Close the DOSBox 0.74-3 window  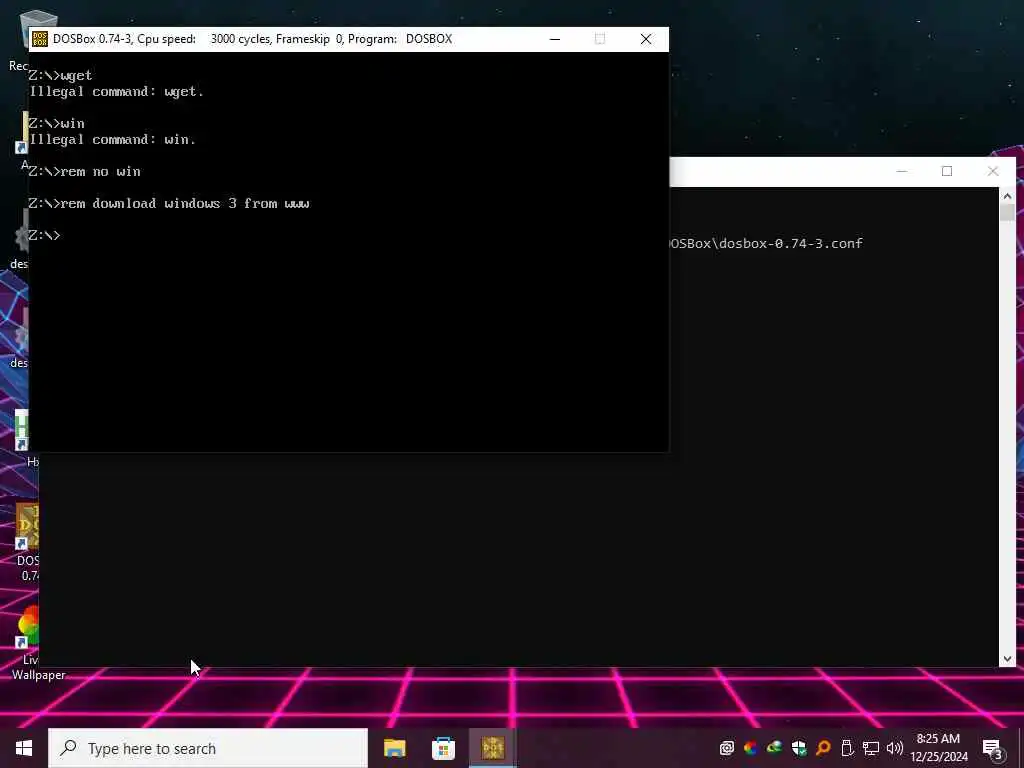click(646, 39)
